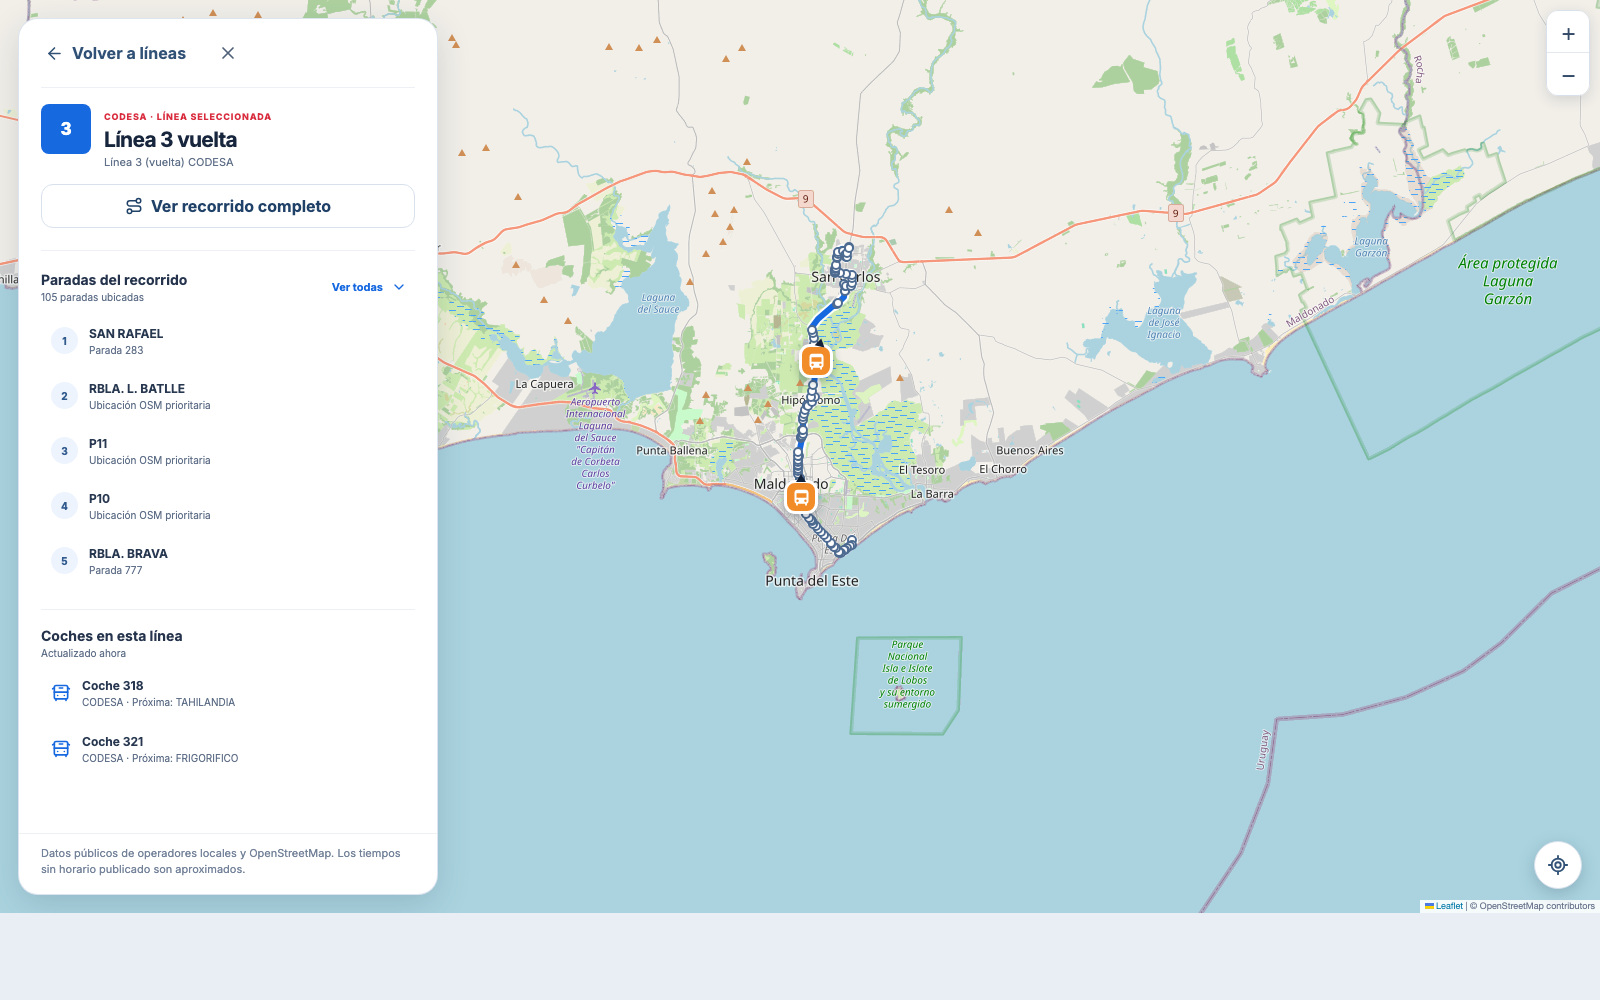
Task: Click the blue line 3 badge
Action: pyautogui.click(x=66, y=129)
